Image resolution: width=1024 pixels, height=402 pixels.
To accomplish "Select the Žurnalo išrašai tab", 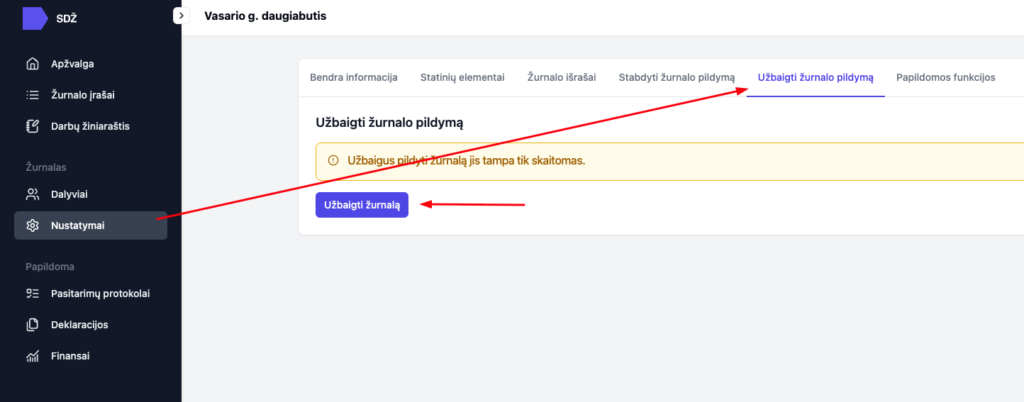I will coord(561,77).
